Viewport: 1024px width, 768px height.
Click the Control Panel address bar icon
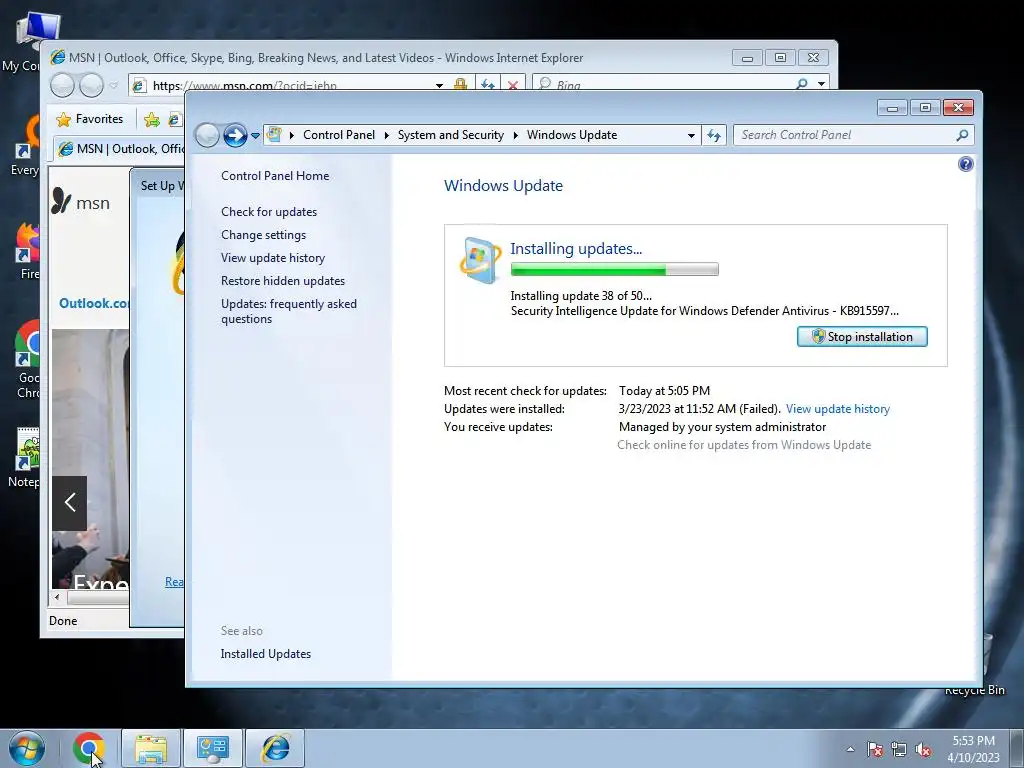(x=274, y=135)
